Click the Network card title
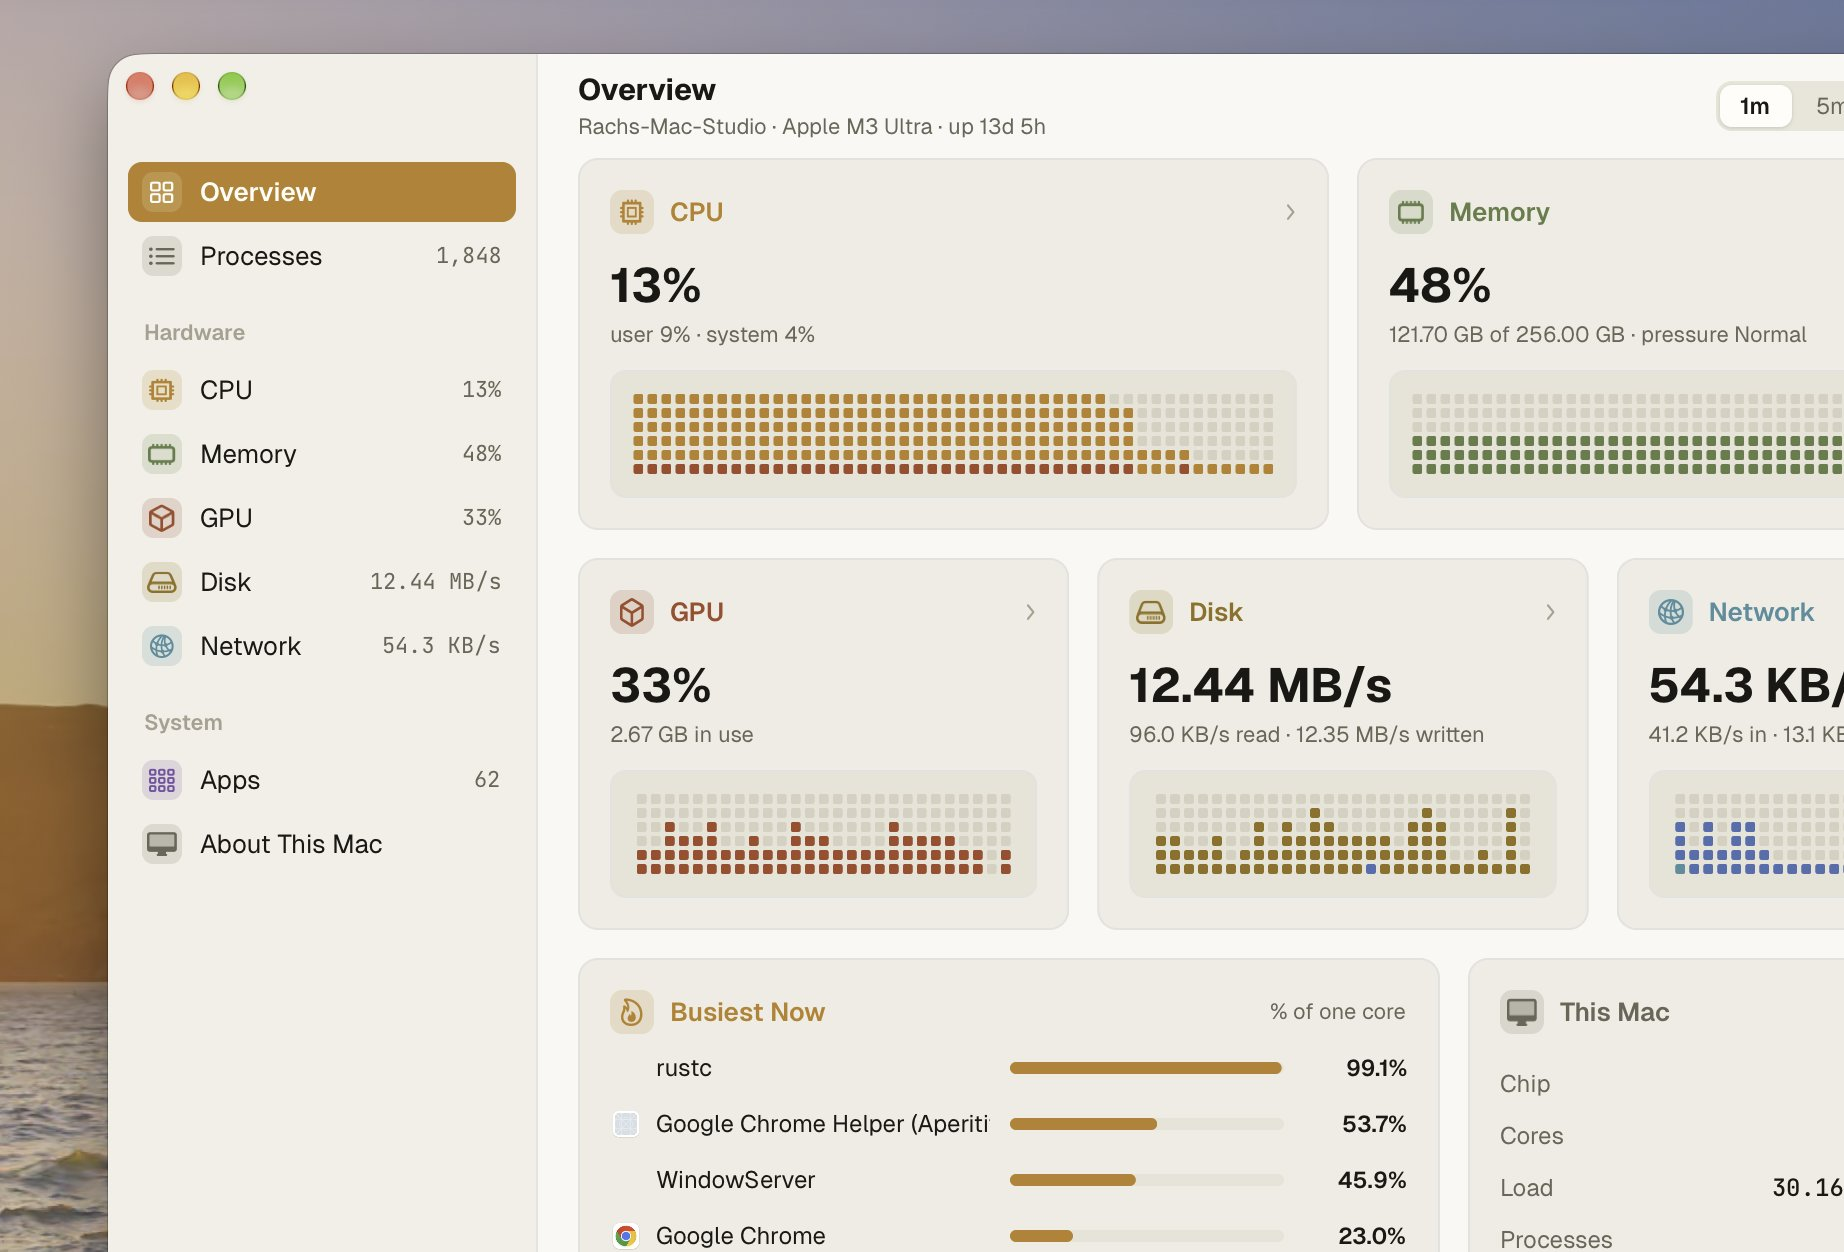Image resolution: width=1844 pixels, height=1252 pixels. (x=1761, y=612)
